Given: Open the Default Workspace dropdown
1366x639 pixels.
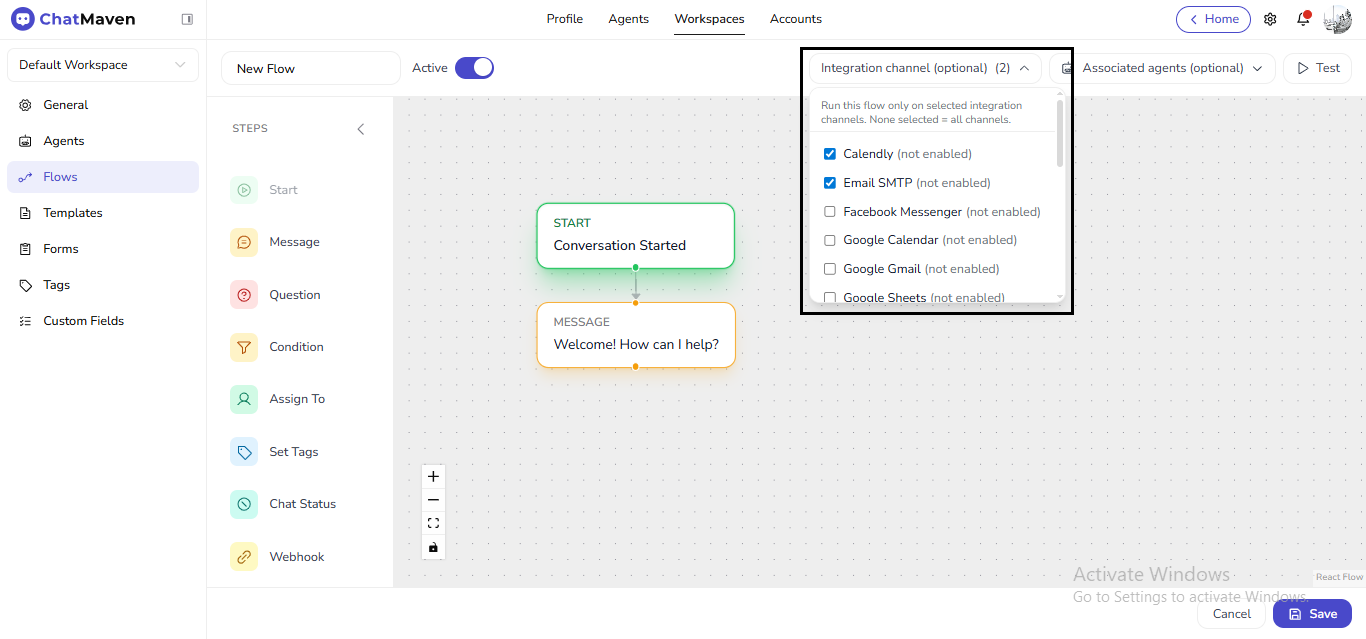Looking at the screenshot, I should [x=102, y=64].
